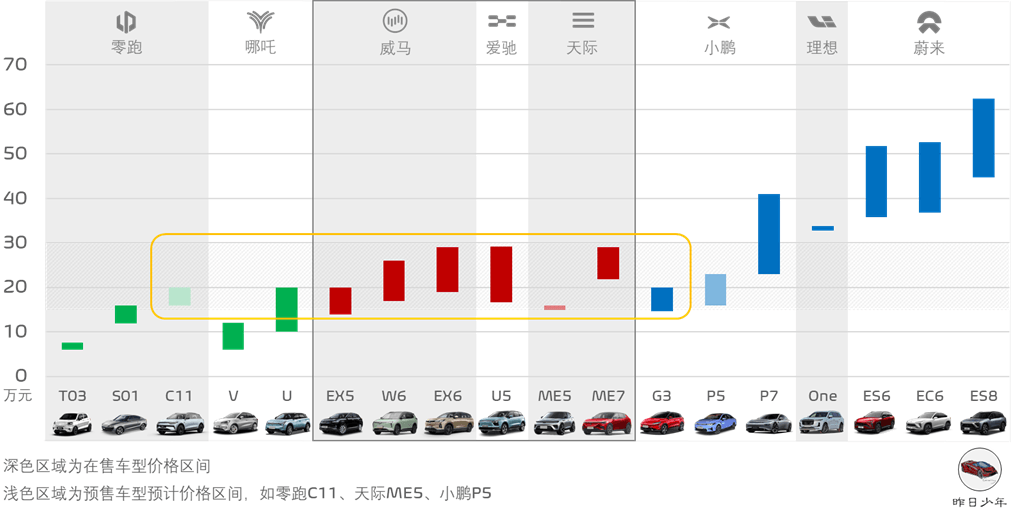Click the blue G3 price bar

[x=662, y=299]
